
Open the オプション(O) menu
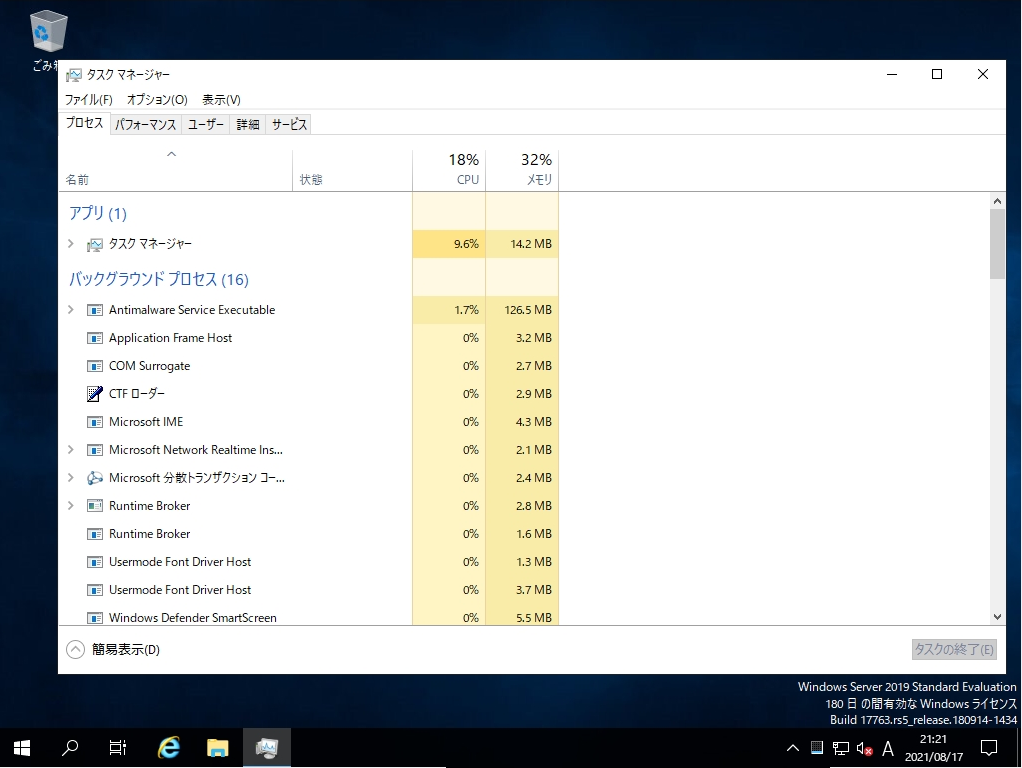pyautogui.click(x=157, y=100)
